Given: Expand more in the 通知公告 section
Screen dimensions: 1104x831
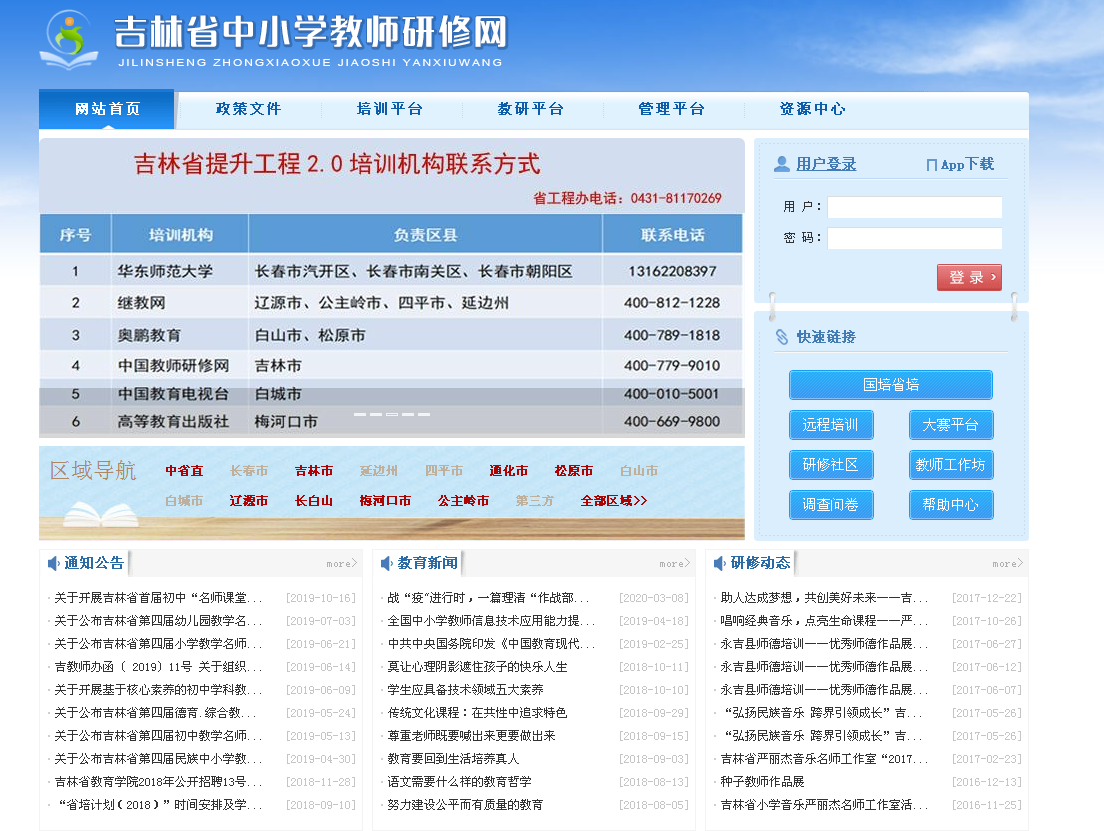Looking at the screenshot, I should tap(341, 564).
